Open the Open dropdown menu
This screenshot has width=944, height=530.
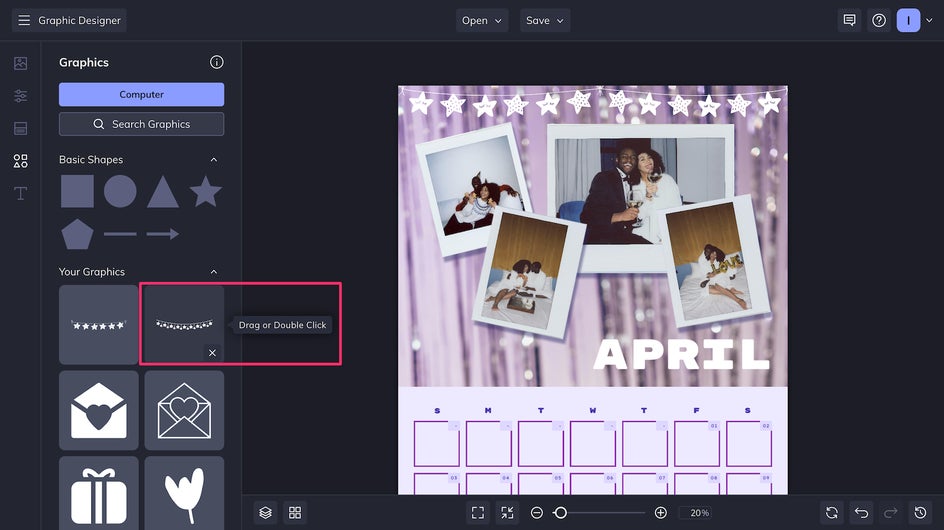point(482,20)
